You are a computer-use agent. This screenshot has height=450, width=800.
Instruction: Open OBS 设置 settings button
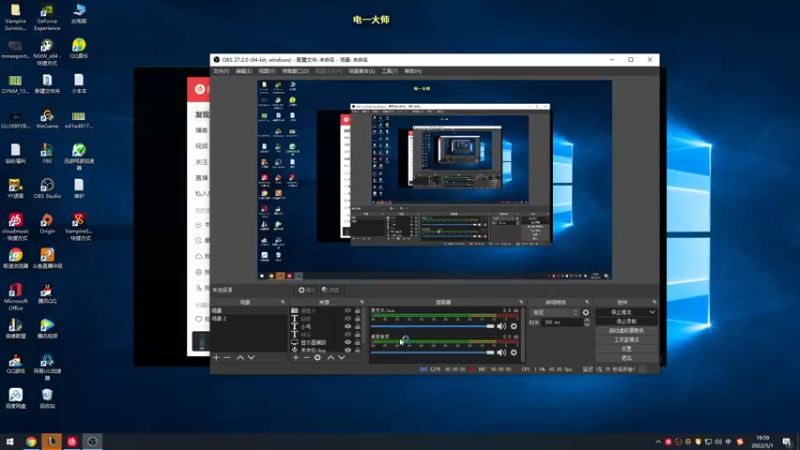coord(626,349)
